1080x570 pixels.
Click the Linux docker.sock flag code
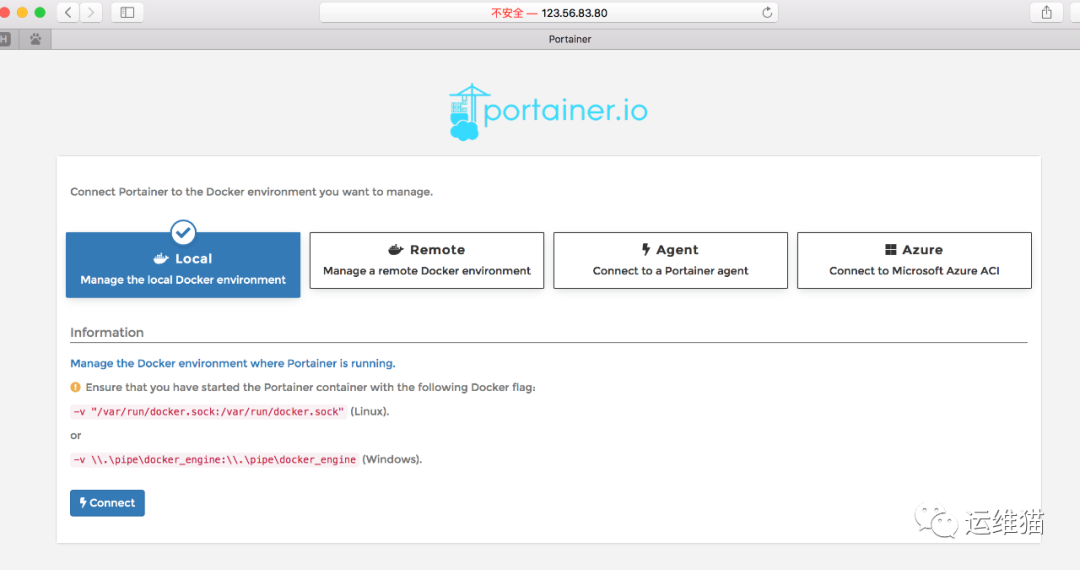click(x=208, y=412)
